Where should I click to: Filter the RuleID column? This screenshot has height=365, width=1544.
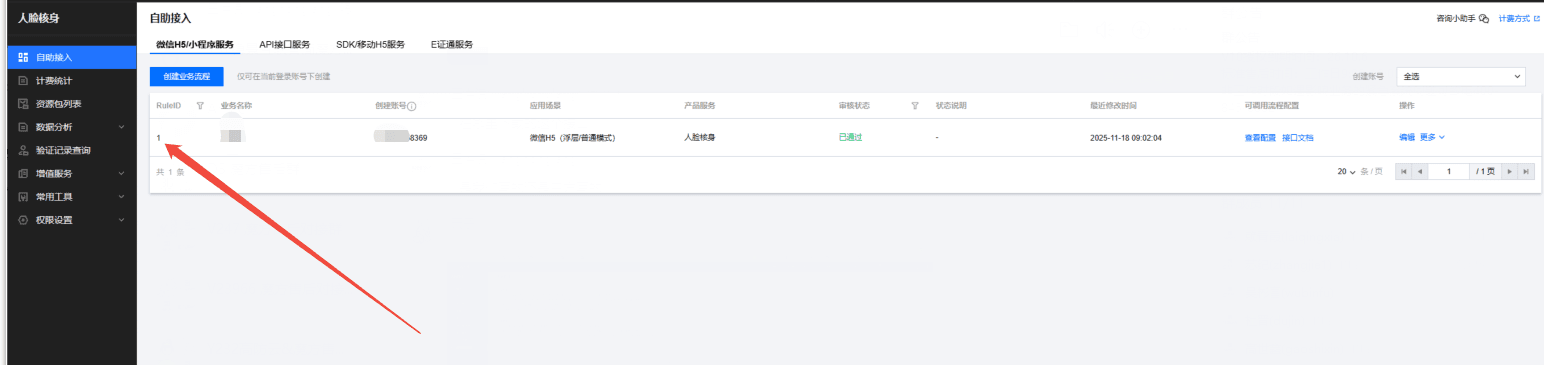[x=200, y=106]
